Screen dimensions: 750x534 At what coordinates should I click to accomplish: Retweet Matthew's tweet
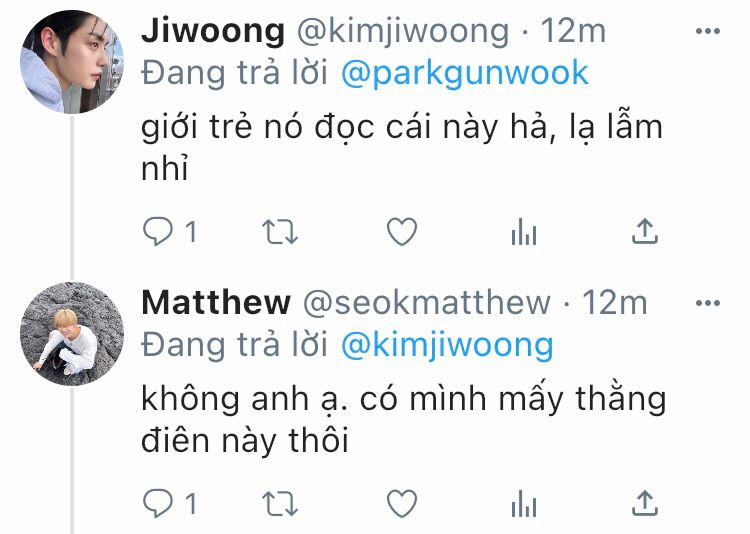[280, 504]
